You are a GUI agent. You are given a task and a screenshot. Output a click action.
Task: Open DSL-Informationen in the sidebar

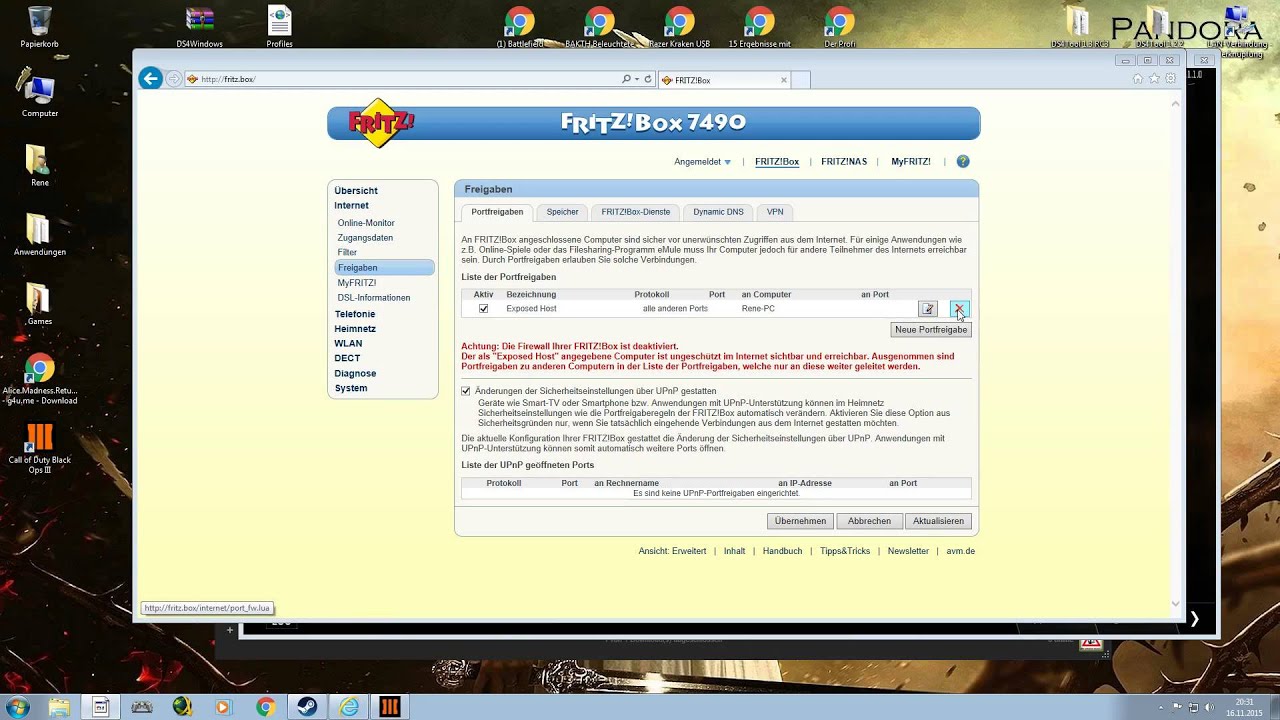click(374, 298)
